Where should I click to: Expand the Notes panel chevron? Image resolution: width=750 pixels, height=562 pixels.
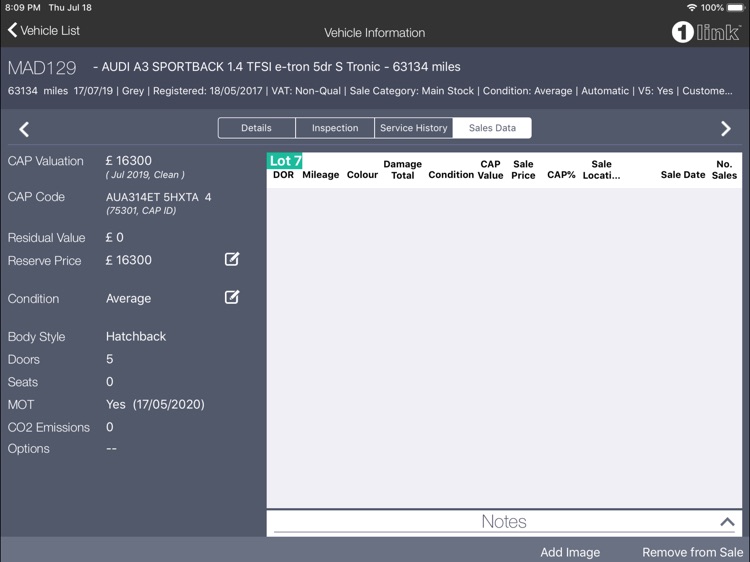tap(727, 522)
